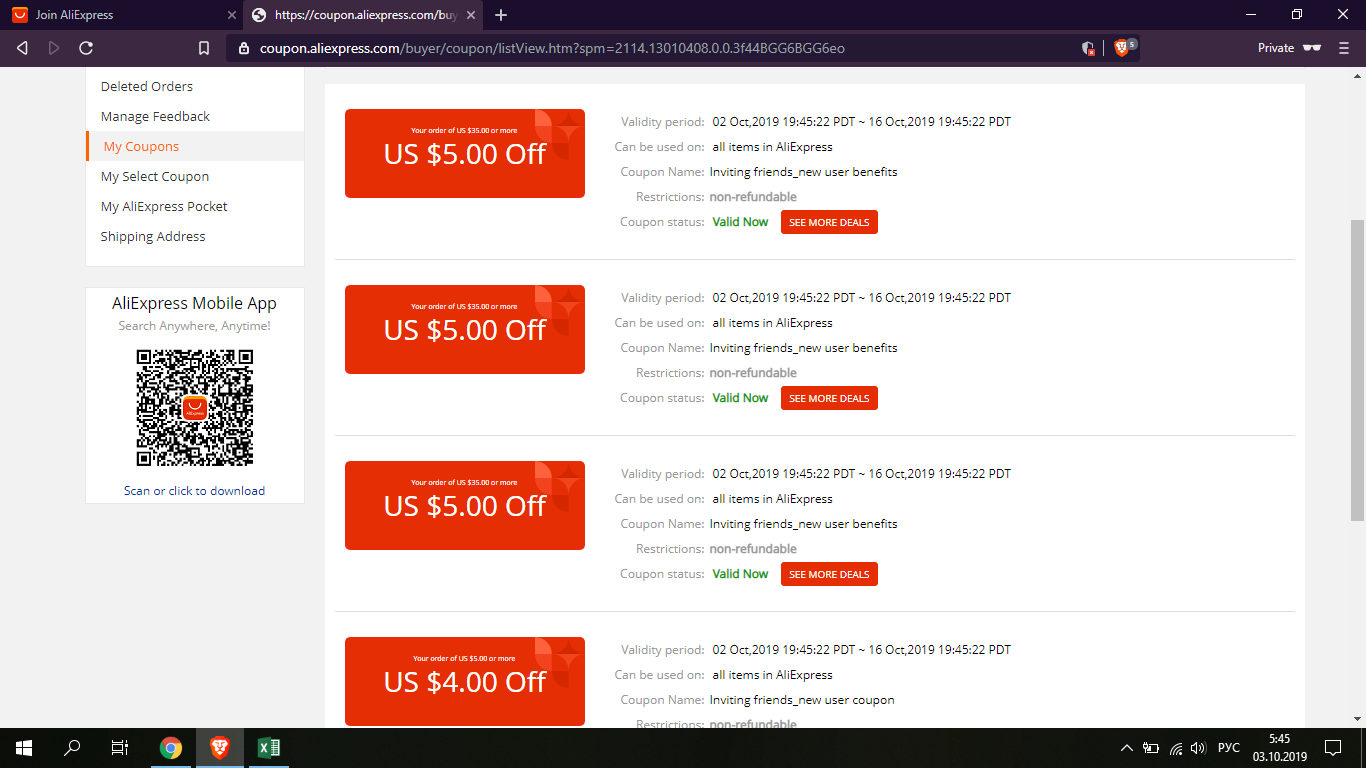This screenshot has width=1366, height=768.
Task: Click the first US $5.00 Off coupon card
Action: coord(465,153)
